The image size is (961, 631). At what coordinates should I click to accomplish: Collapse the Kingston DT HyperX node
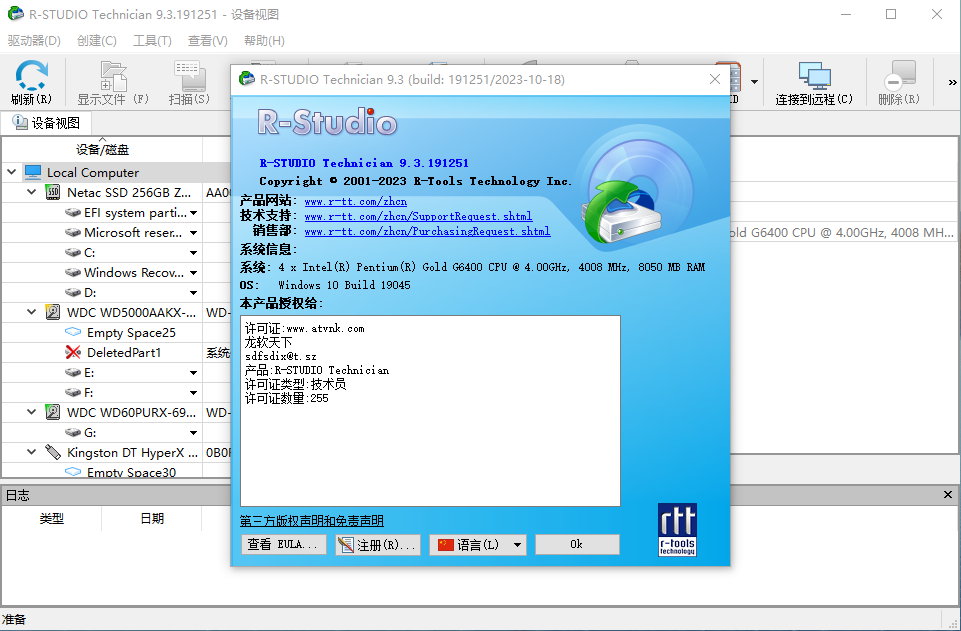pos(32,452)
